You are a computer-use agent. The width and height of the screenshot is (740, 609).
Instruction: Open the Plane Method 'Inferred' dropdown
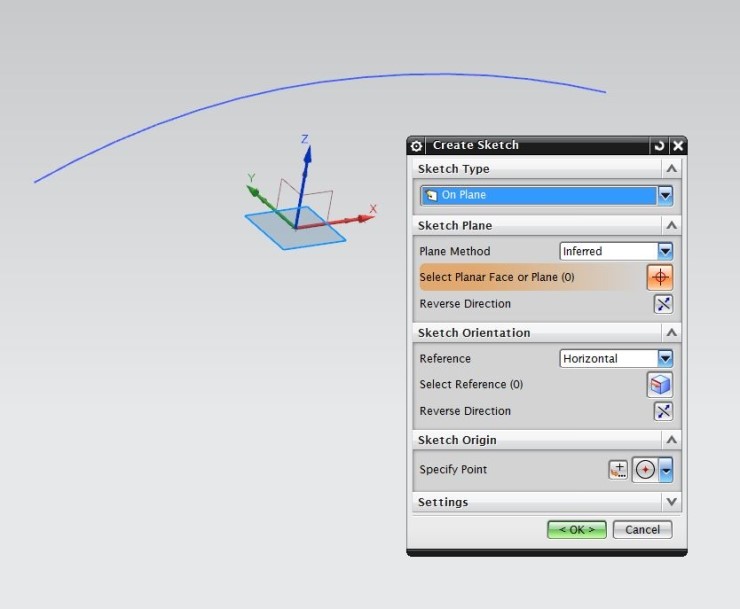pos(665,251)
